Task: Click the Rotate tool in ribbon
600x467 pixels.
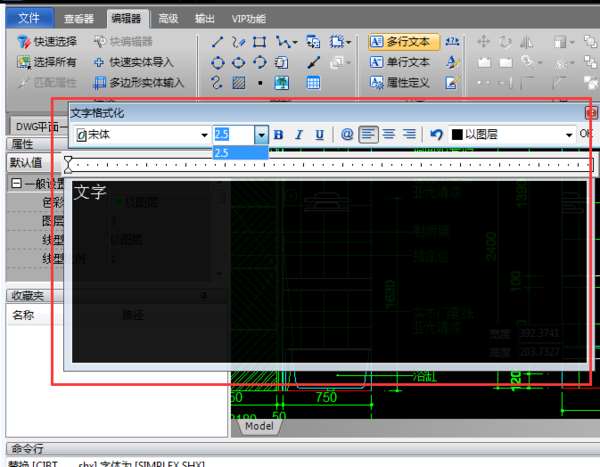Action: [x=505, y=41]
